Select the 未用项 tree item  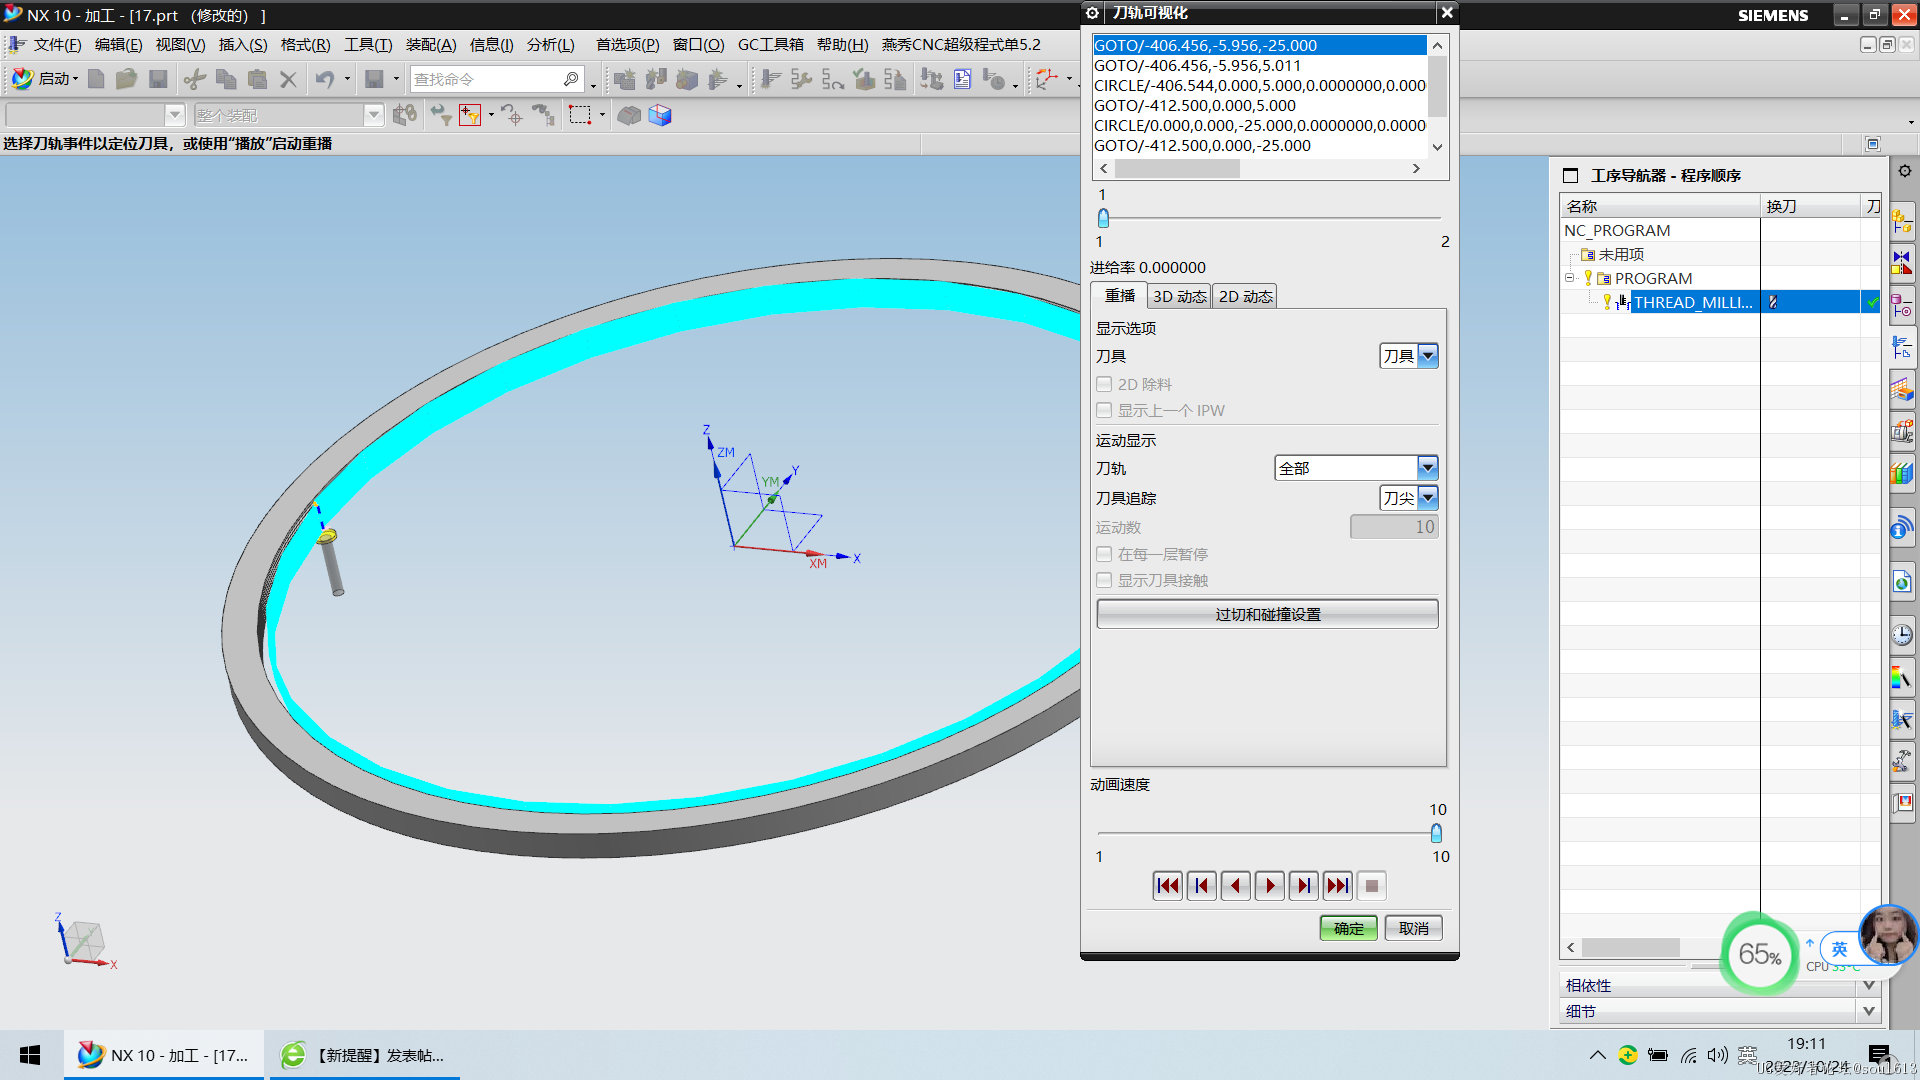1621,254
